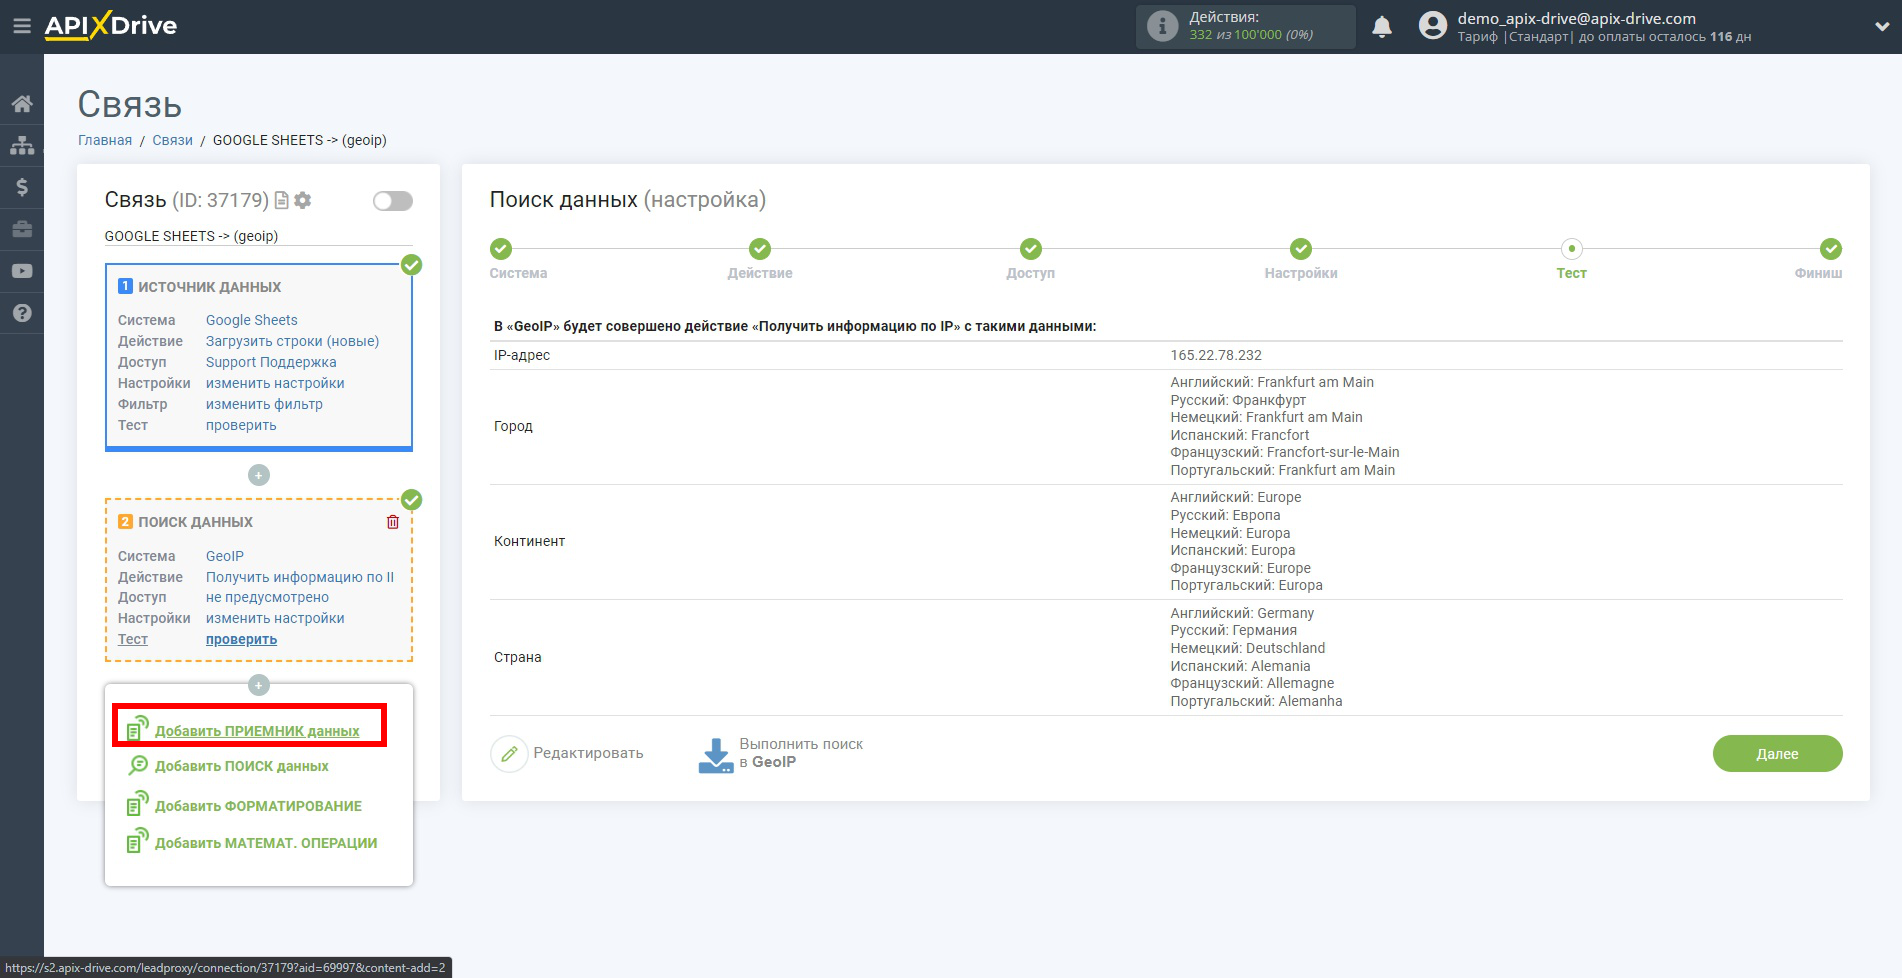Click add data search magnifier icon
Image resolution: width=1902 pixels, height=978 pixels.
pyautogui.click(x=138, y=766)
